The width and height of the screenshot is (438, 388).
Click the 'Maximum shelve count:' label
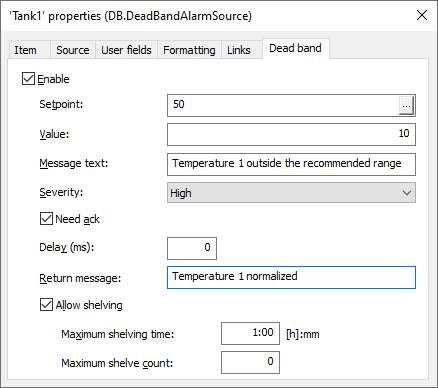(117, 363)
